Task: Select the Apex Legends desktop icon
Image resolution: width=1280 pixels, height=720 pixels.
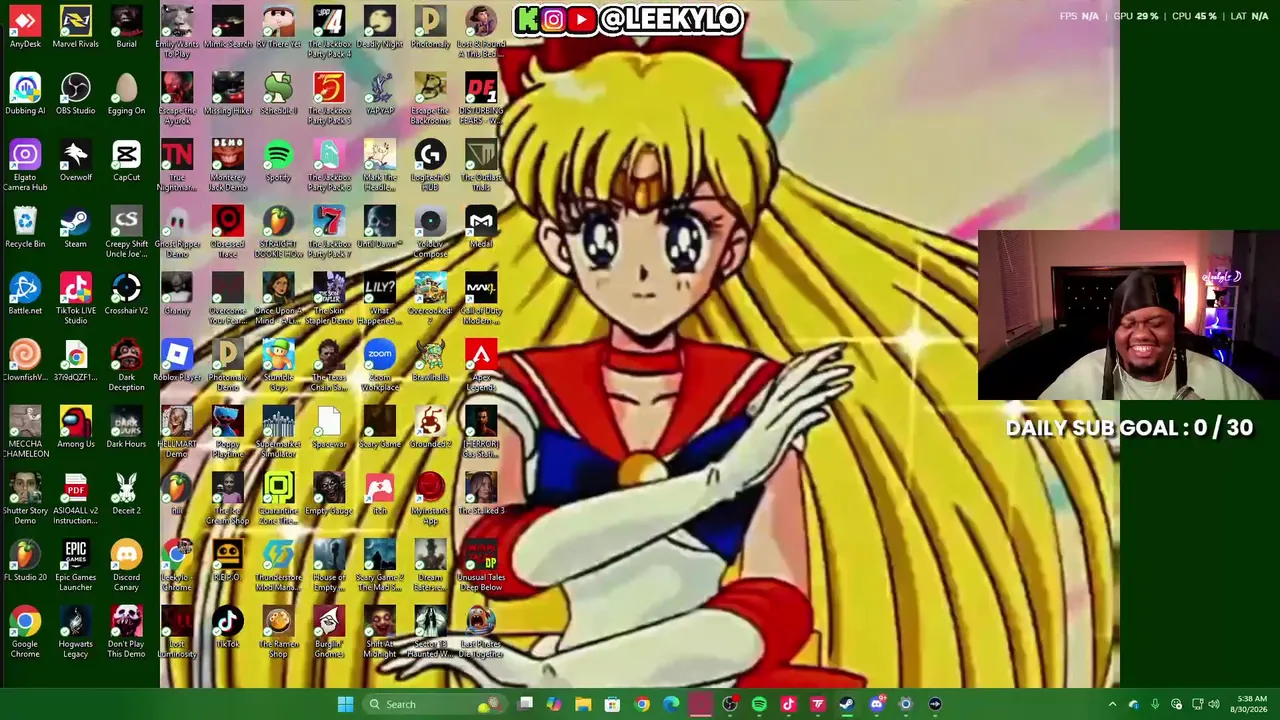Action: 481,365
